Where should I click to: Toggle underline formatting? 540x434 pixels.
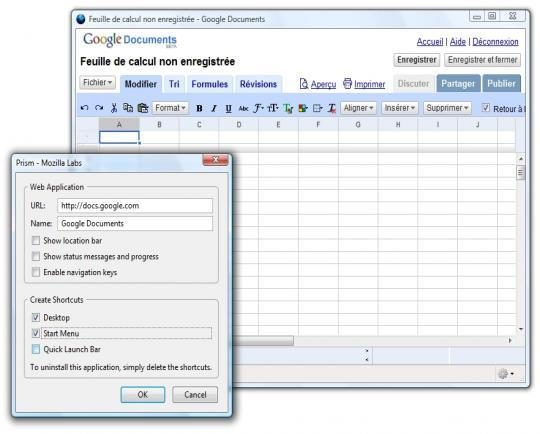click(228, 108)
